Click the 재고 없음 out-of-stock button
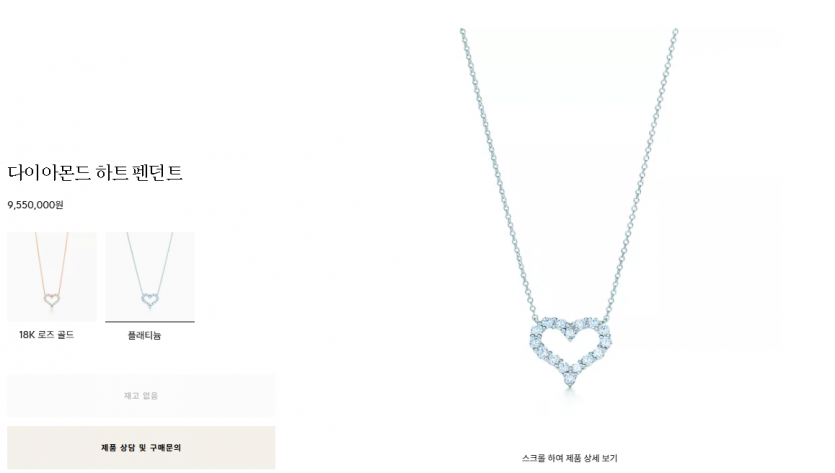The height and width of the screenshot is (473, 835). pyautogui.click(x=141, y=395)
